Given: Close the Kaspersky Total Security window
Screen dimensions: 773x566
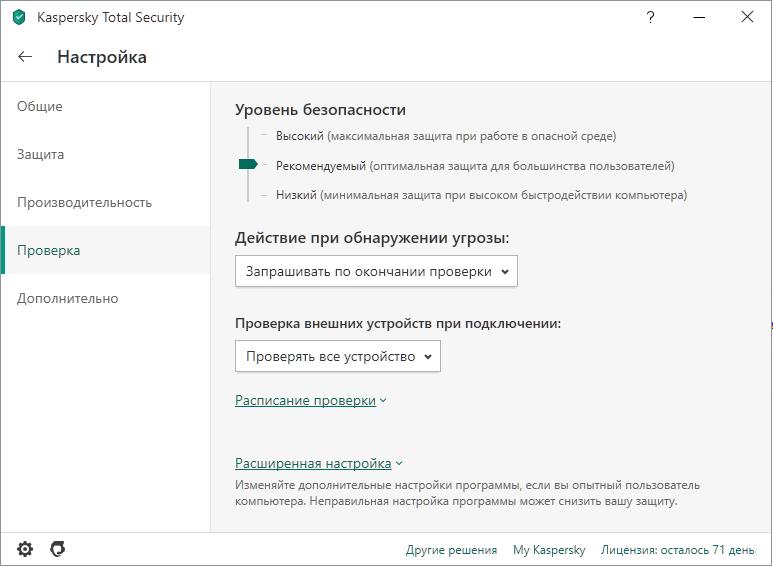Looking at the screenshot, I should point(747,17).
